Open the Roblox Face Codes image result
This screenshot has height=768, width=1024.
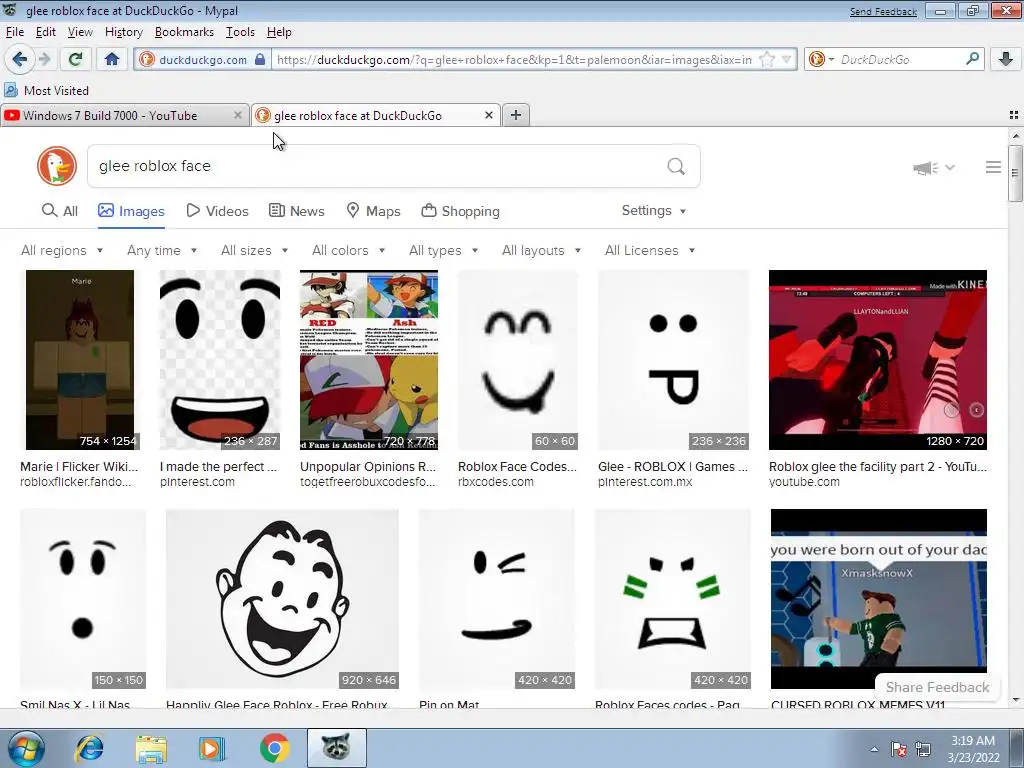pos(518,360)
